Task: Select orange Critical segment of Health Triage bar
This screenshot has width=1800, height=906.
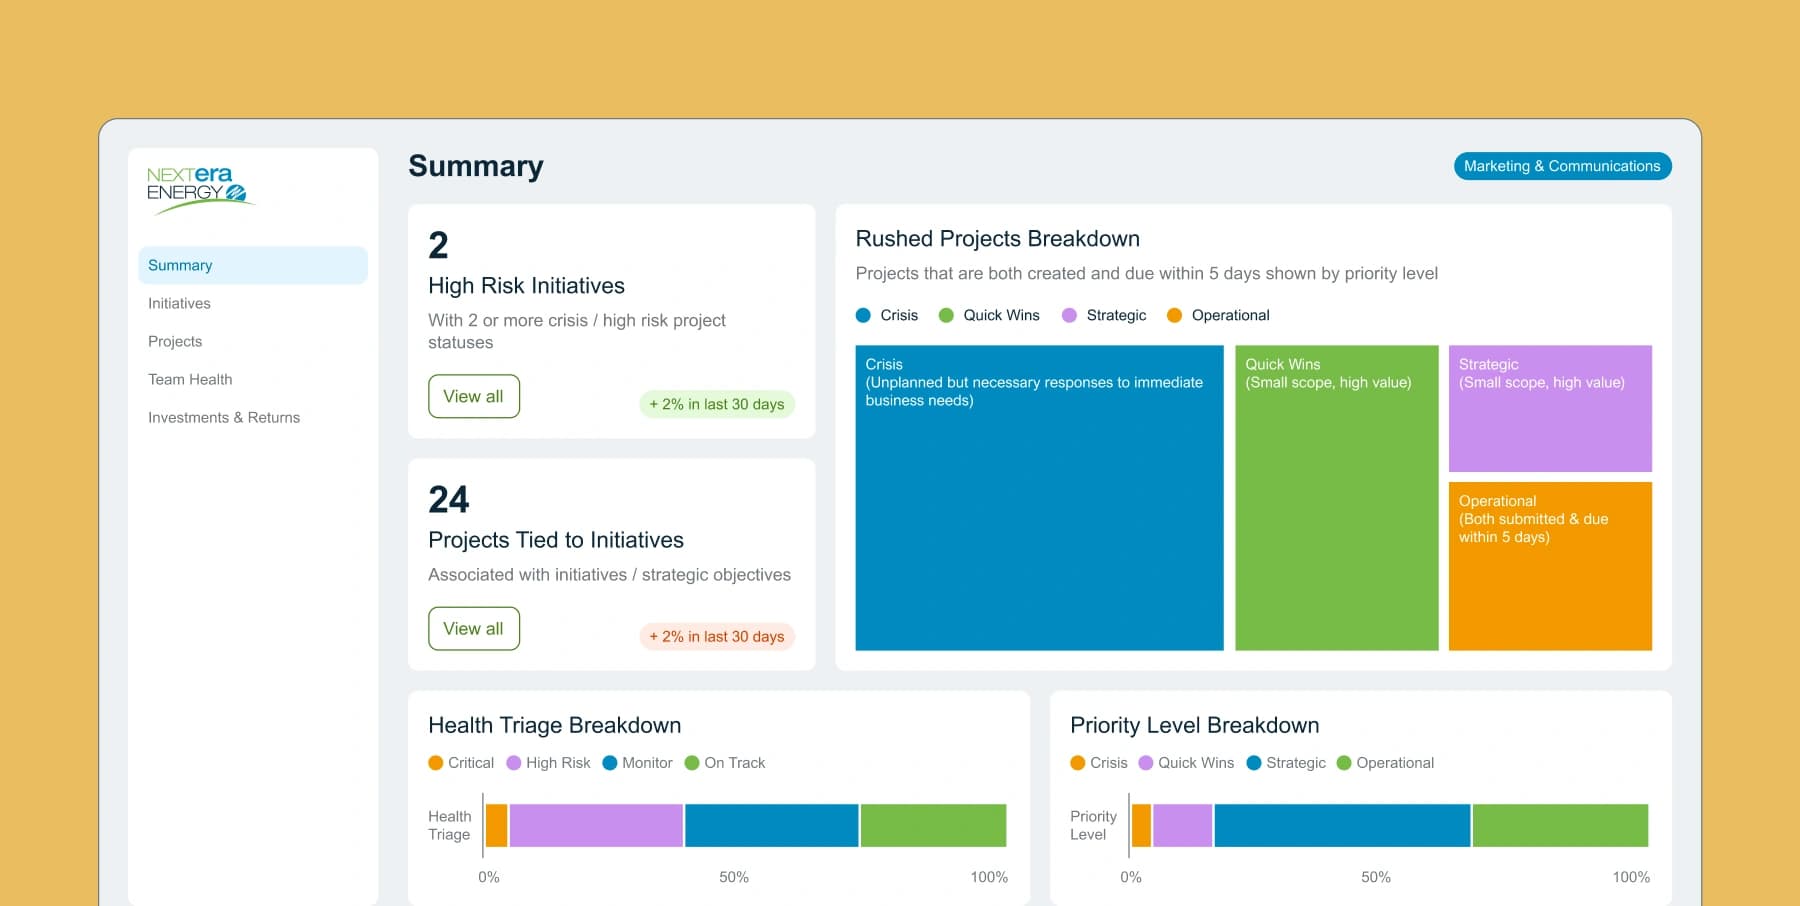Action: coord(496,826)
